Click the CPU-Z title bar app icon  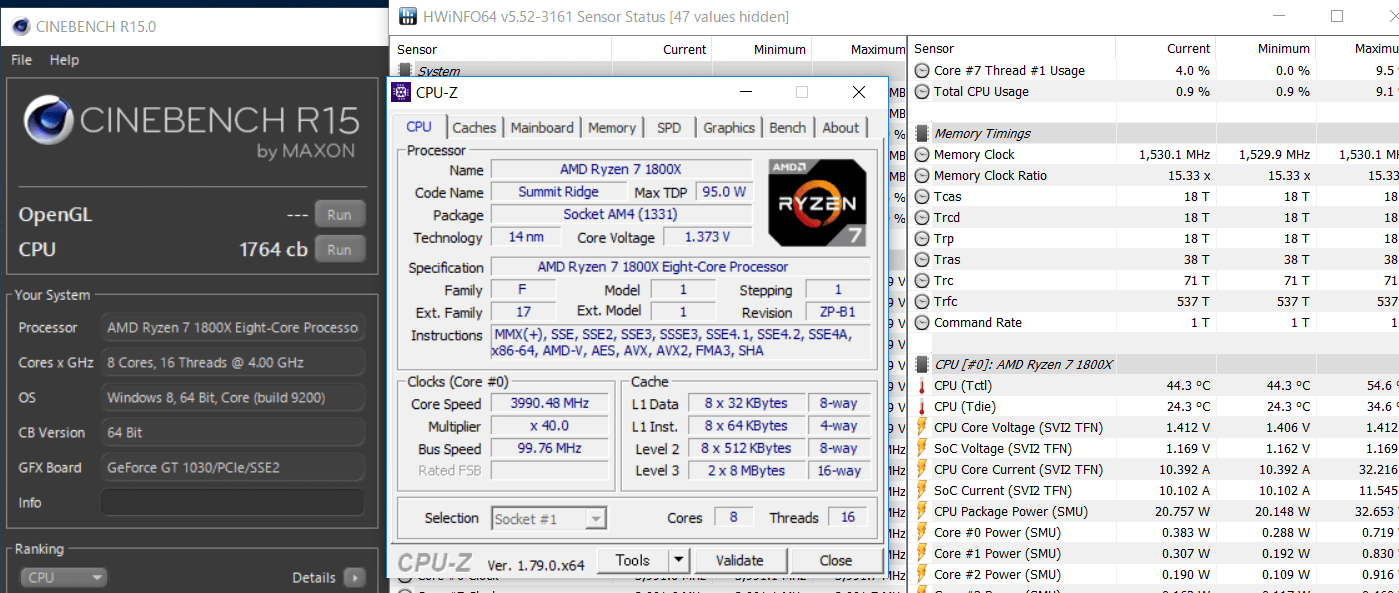point(401,92)
